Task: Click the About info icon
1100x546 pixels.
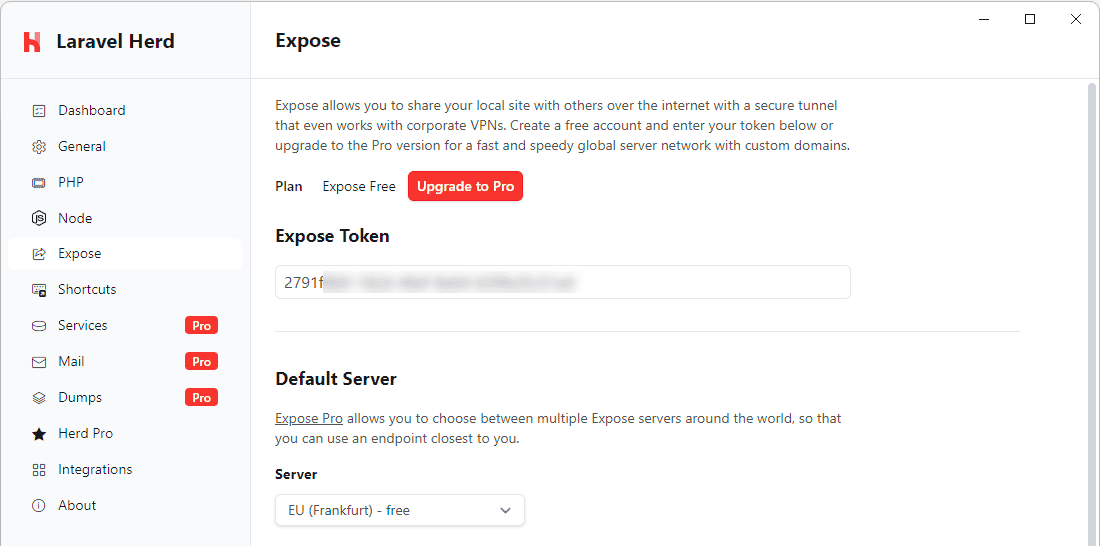Action: [39, 505]
